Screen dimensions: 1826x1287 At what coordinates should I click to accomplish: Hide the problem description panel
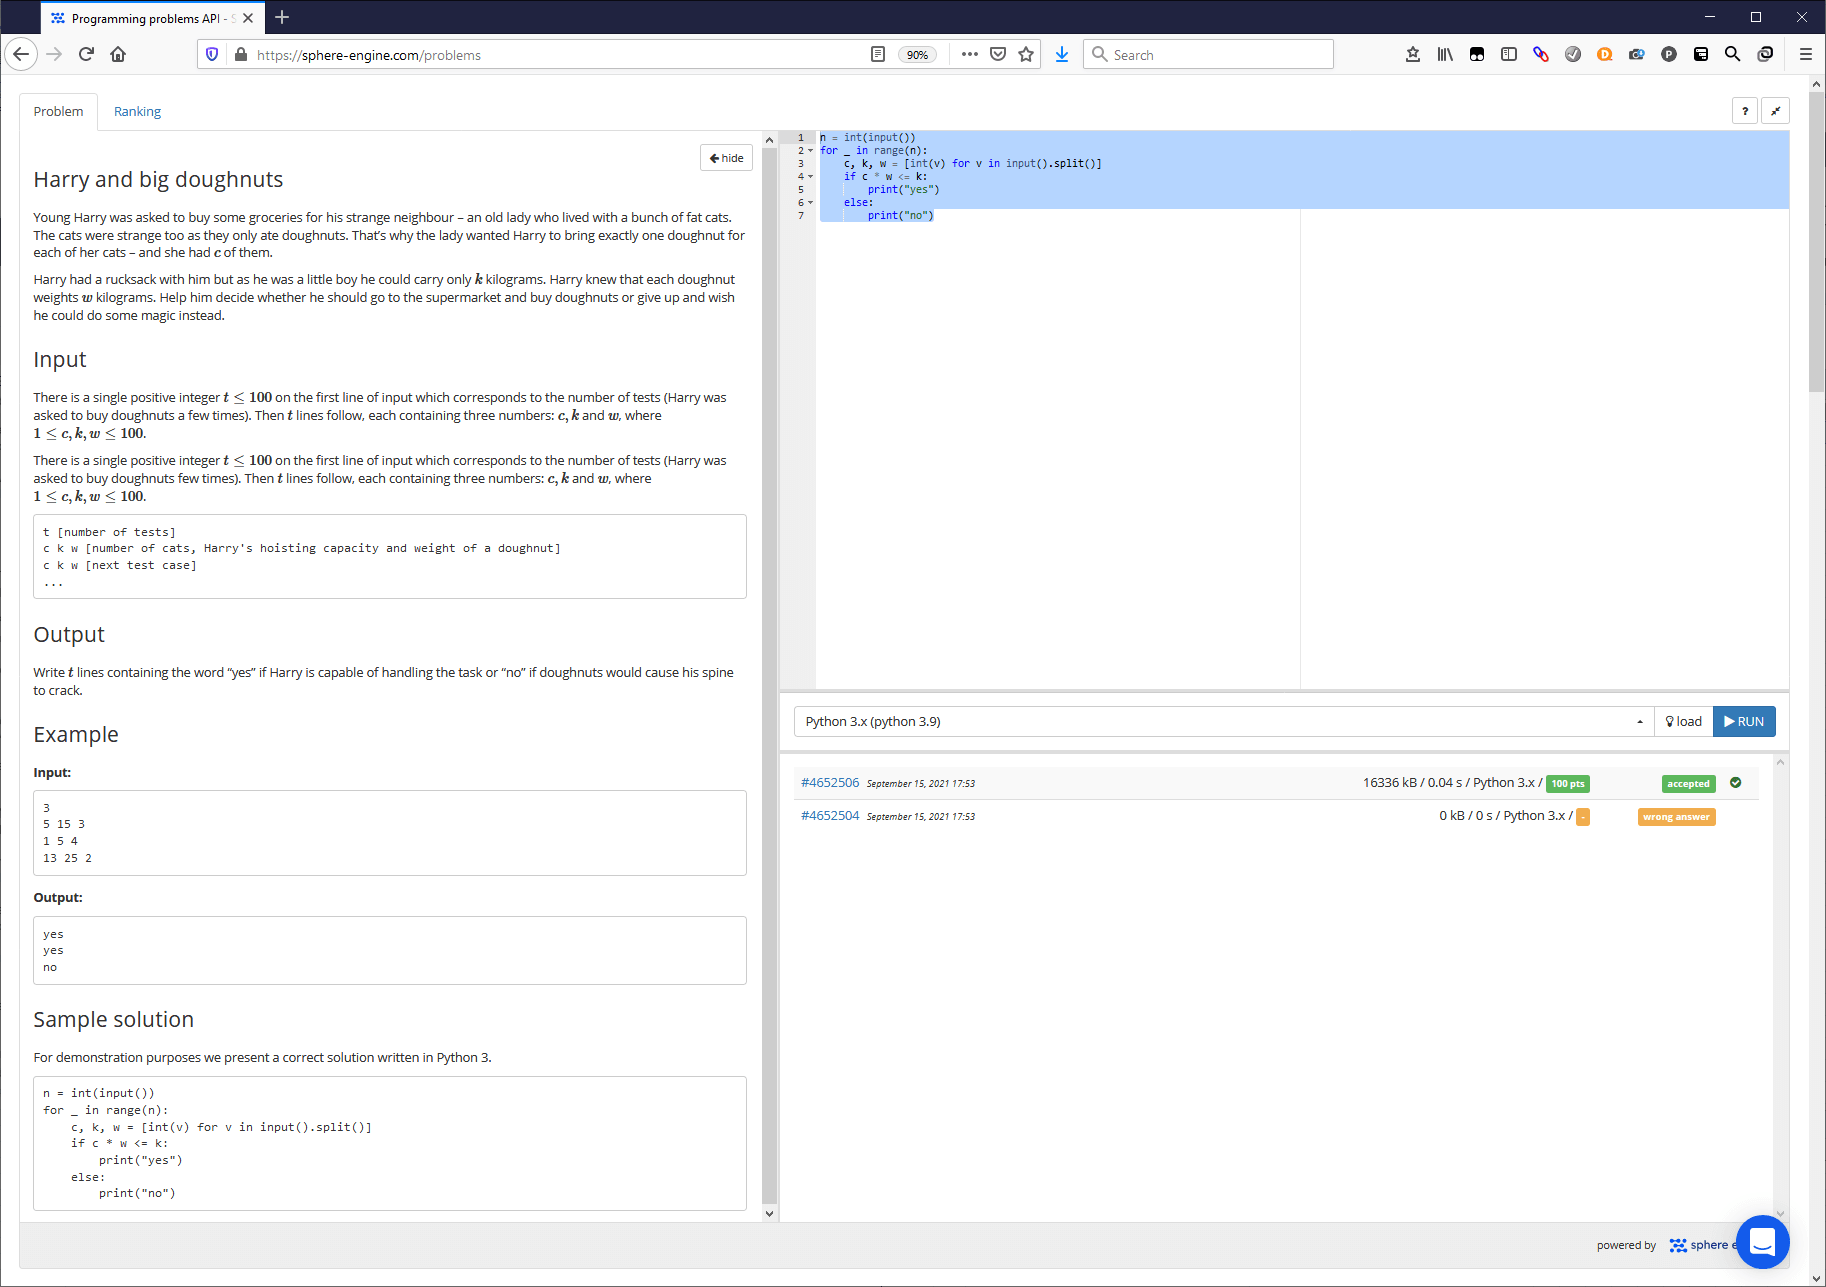click(726, 158)
